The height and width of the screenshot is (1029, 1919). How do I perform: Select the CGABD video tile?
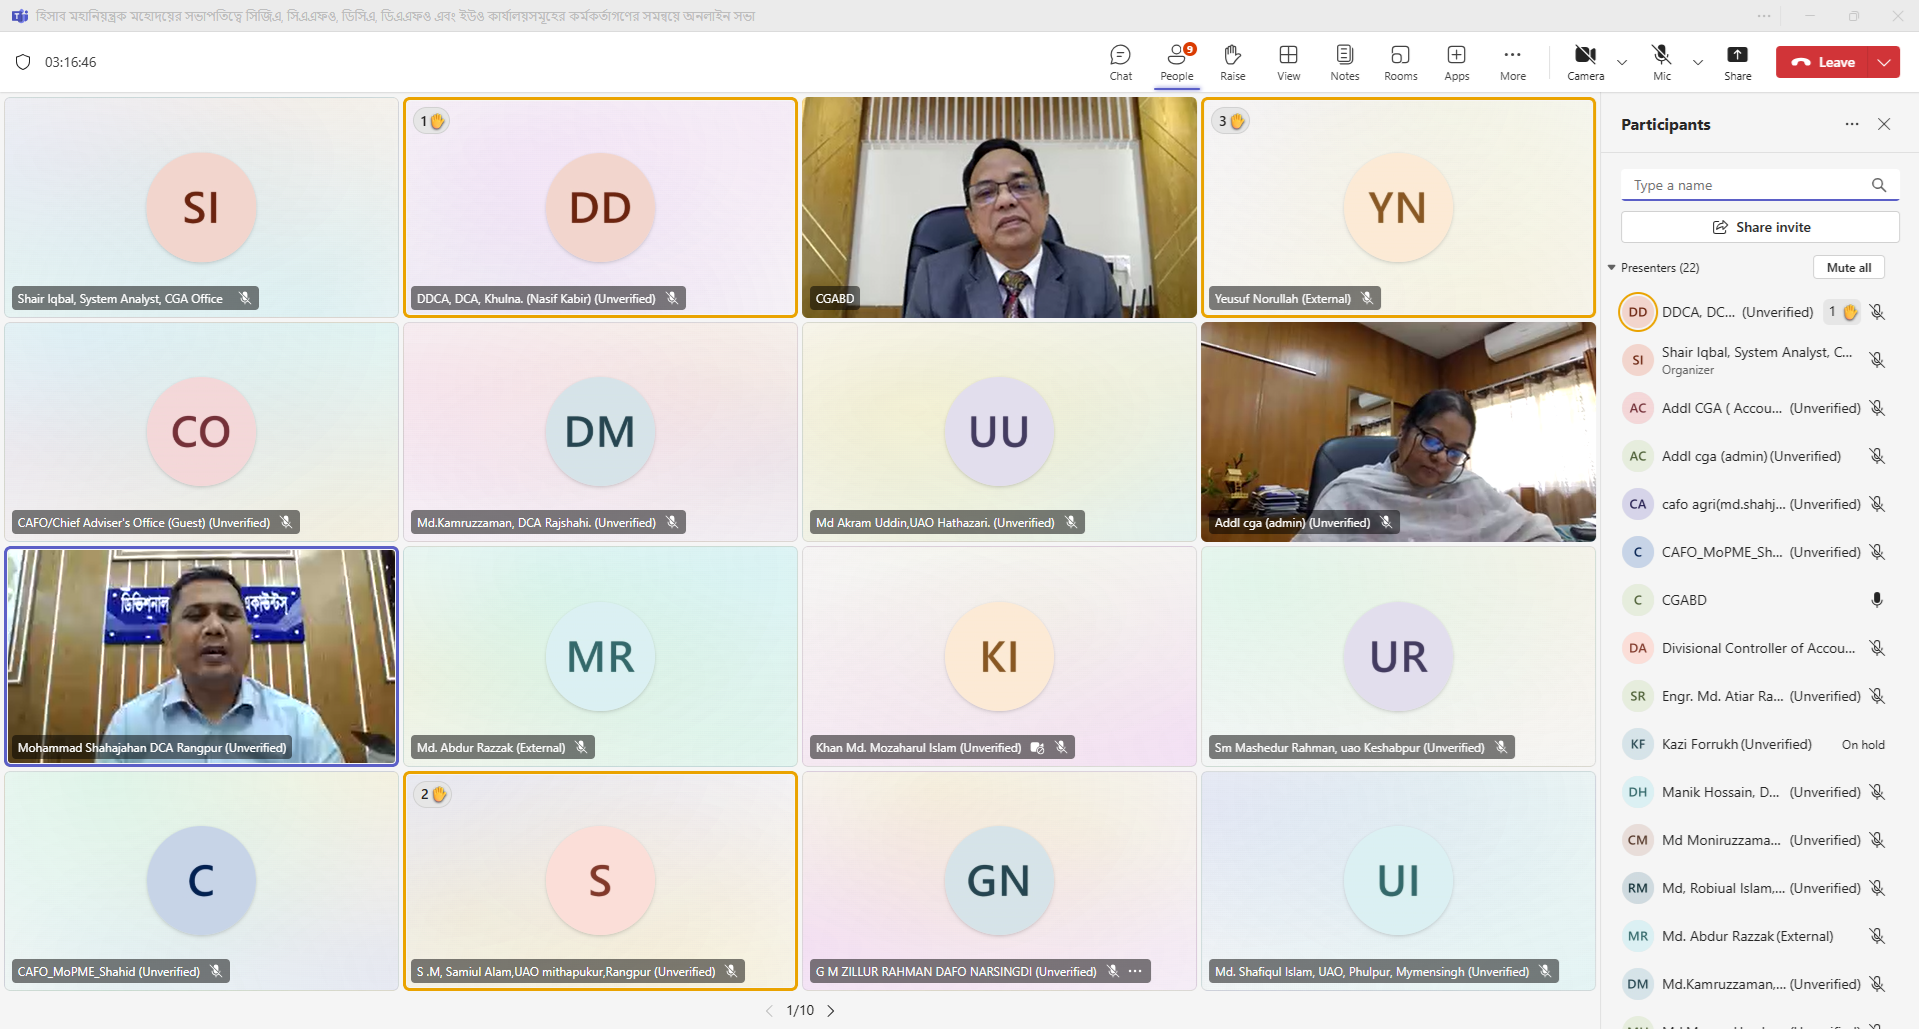[x=999, y=207]
